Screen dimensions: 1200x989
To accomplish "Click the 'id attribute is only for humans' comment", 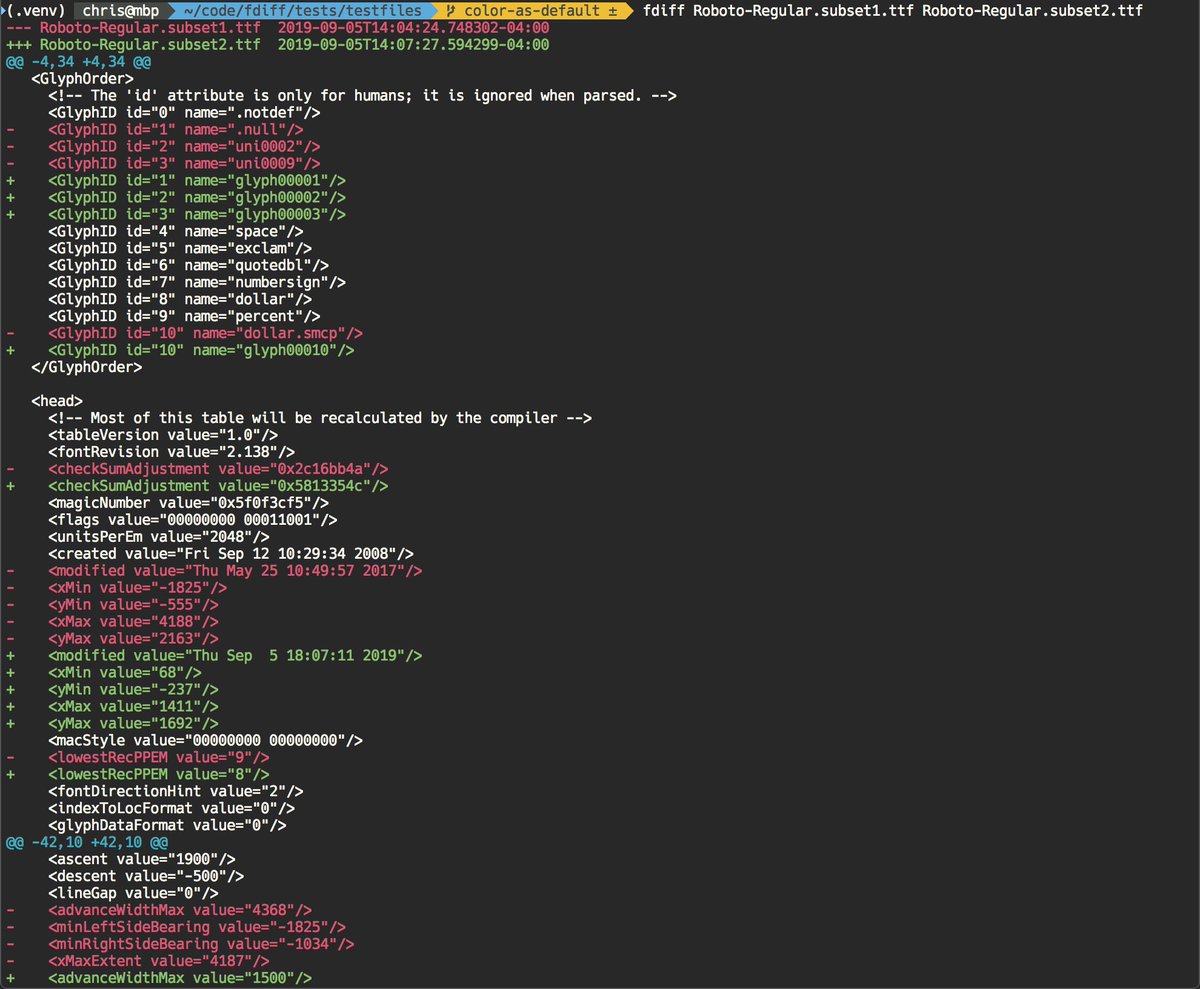I will tap(363, 96).
